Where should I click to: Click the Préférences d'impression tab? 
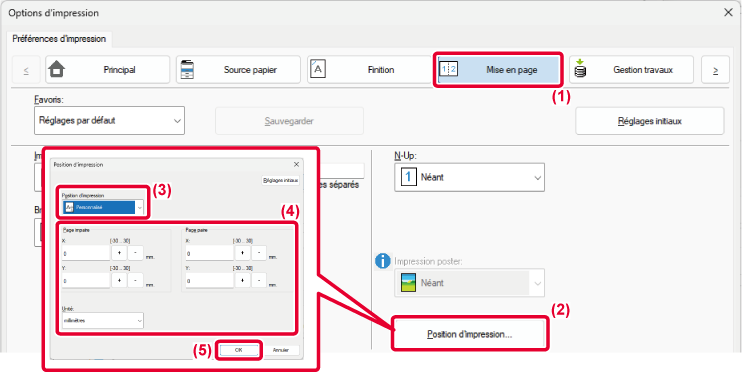click(x=59, y=39)
